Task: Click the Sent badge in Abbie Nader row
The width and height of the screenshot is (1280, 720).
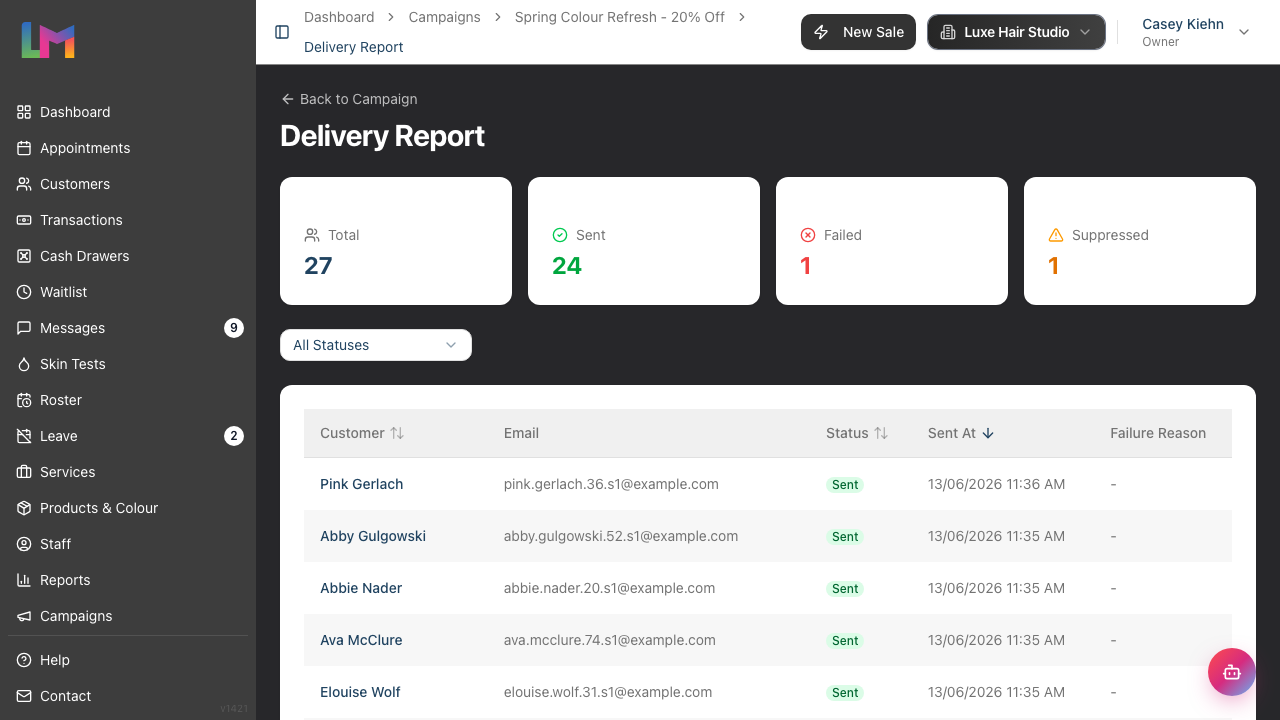Action: pyautogui.click(x=845, y=589)
